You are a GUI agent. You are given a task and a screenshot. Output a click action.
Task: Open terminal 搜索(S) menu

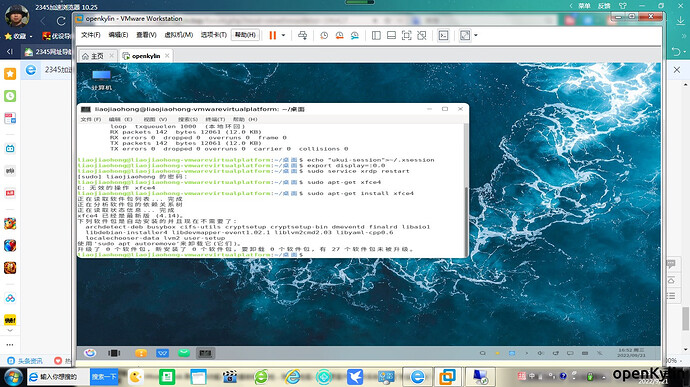[187, 119]
